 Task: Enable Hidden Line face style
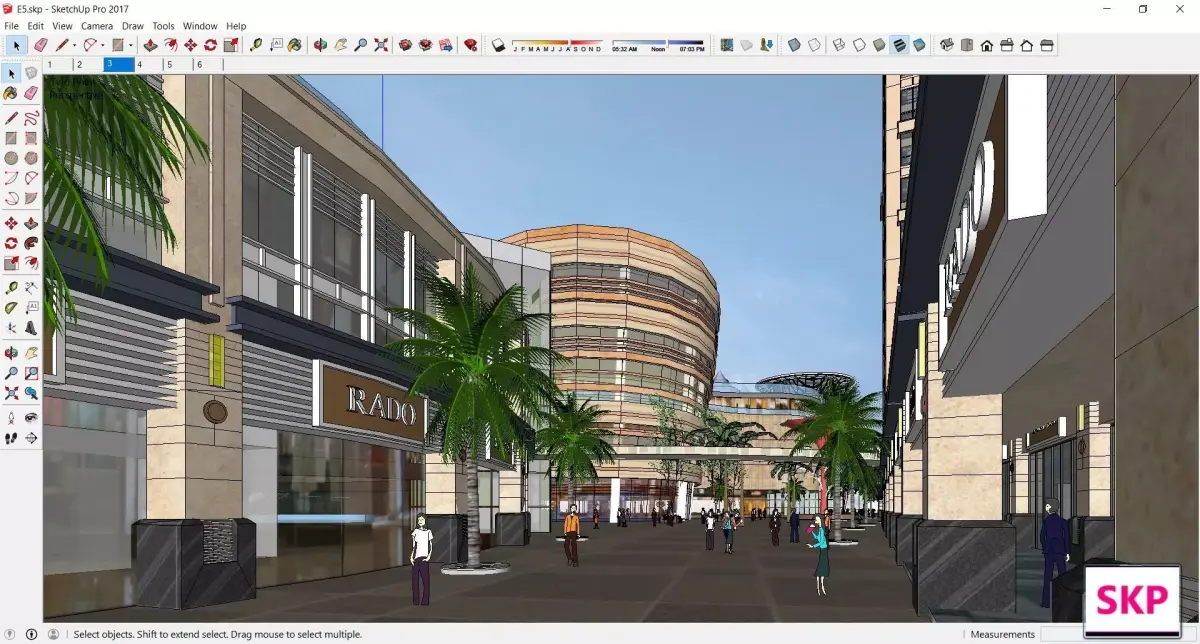pos(858,45)
